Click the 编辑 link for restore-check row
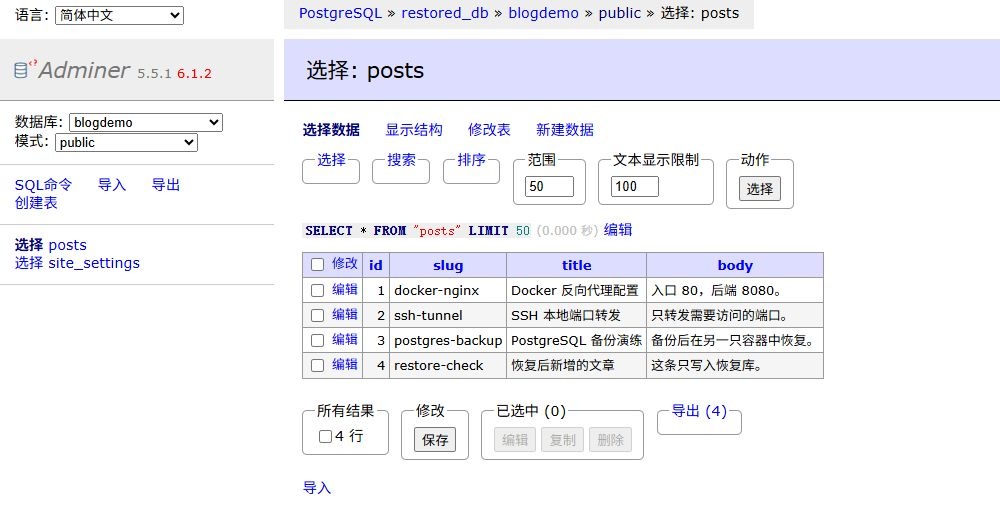This screenshot has width=1000, height=510. [x=345, y=365]
